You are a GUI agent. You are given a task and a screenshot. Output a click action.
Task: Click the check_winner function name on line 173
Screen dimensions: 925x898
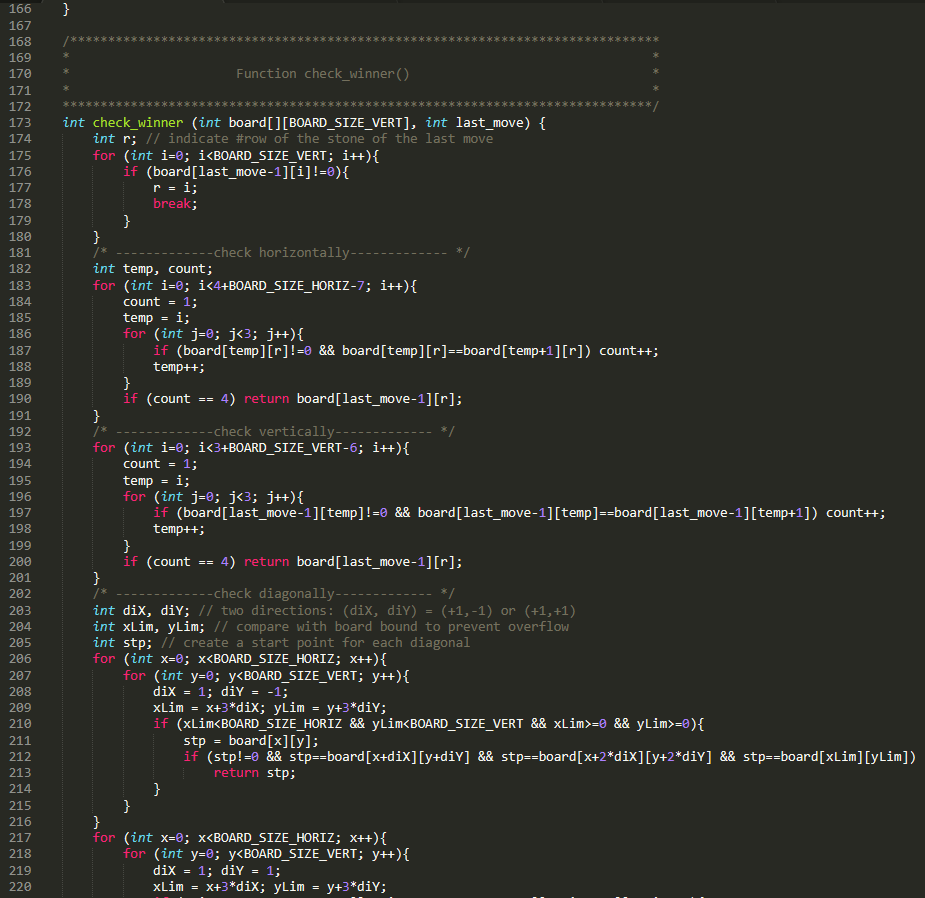pos(137,123)
